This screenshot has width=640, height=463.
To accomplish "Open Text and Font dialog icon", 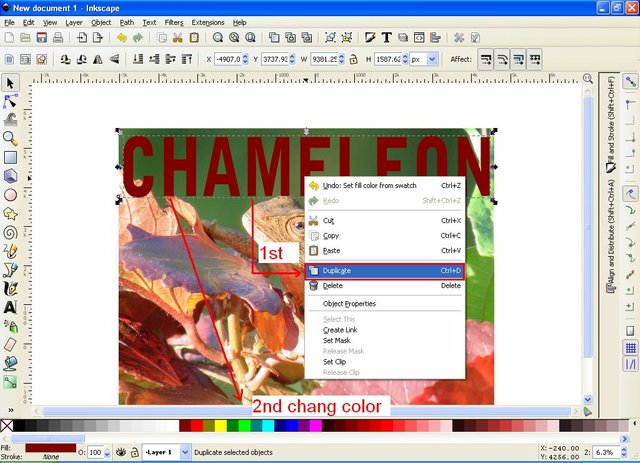I will [386, 38].
